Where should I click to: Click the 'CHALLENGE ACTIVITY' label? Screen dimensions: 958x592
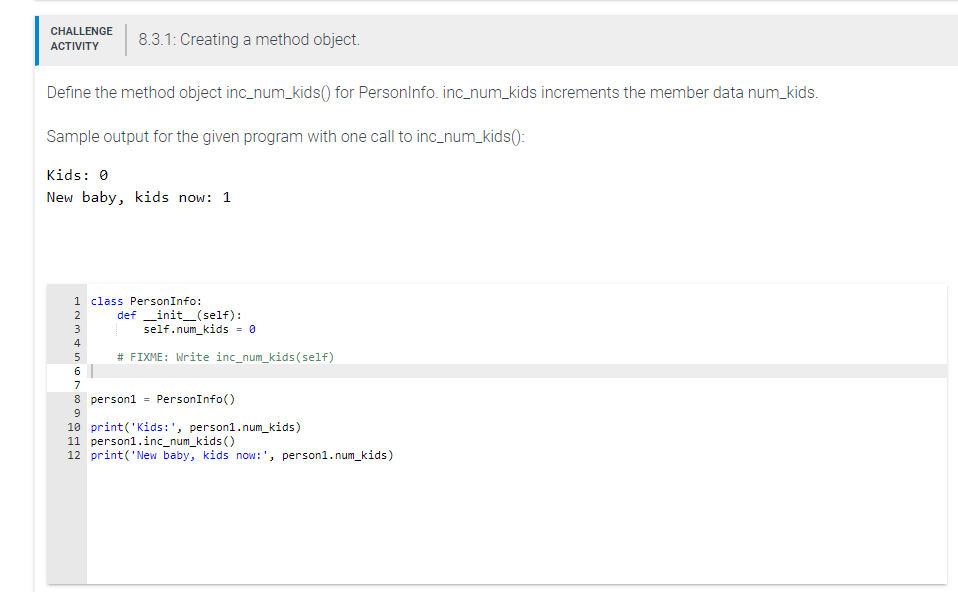tap(81, 38)
